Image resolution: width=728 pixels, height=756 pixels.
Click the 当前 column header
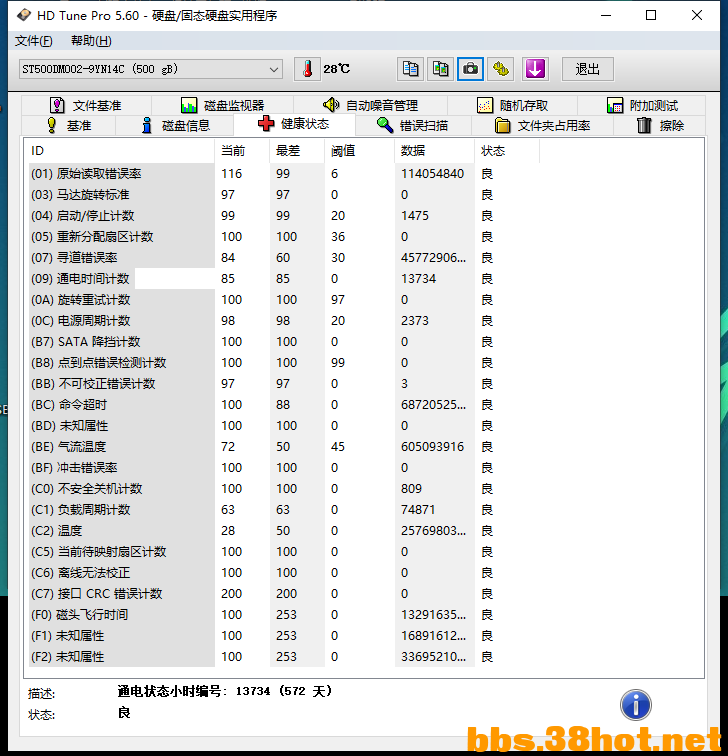tap(242, 151)
